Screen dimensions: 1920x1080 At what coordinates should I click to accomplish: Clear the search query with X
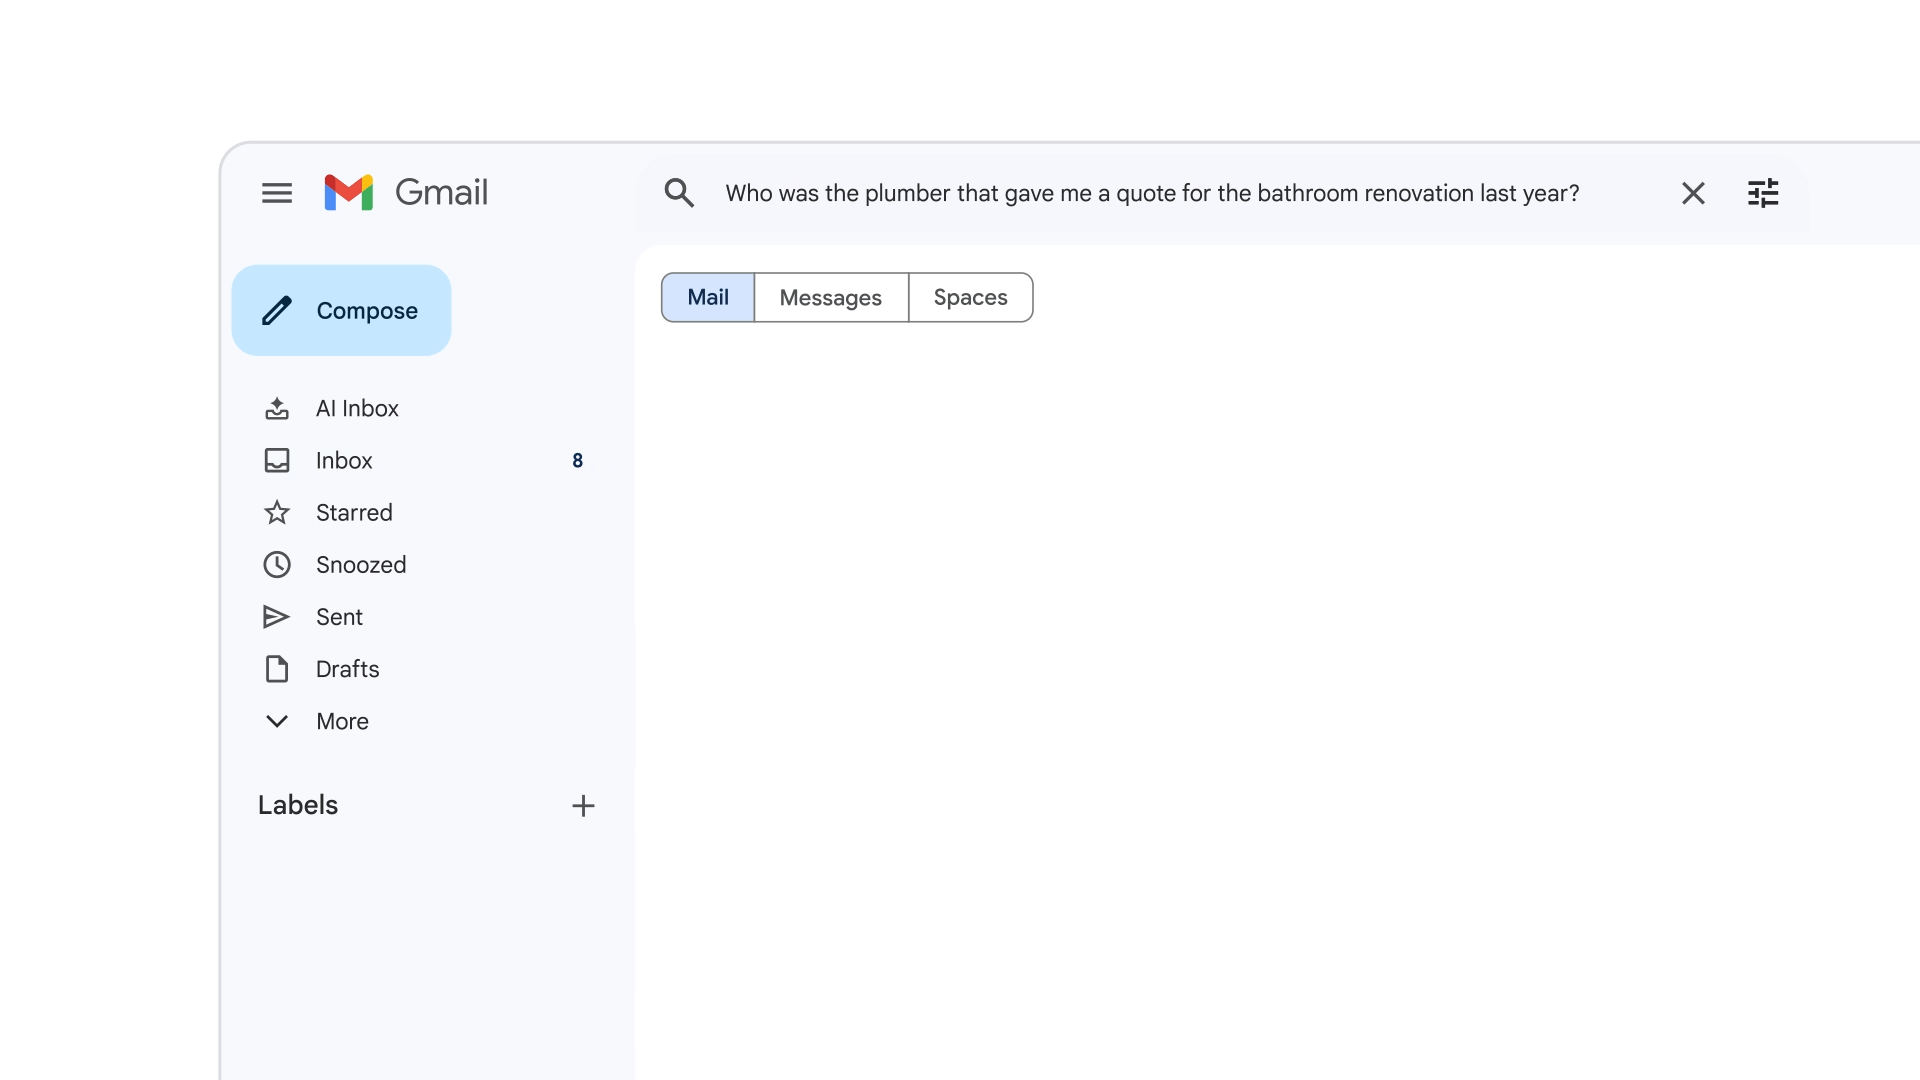pyautogui.click(x=1693, y=193)
